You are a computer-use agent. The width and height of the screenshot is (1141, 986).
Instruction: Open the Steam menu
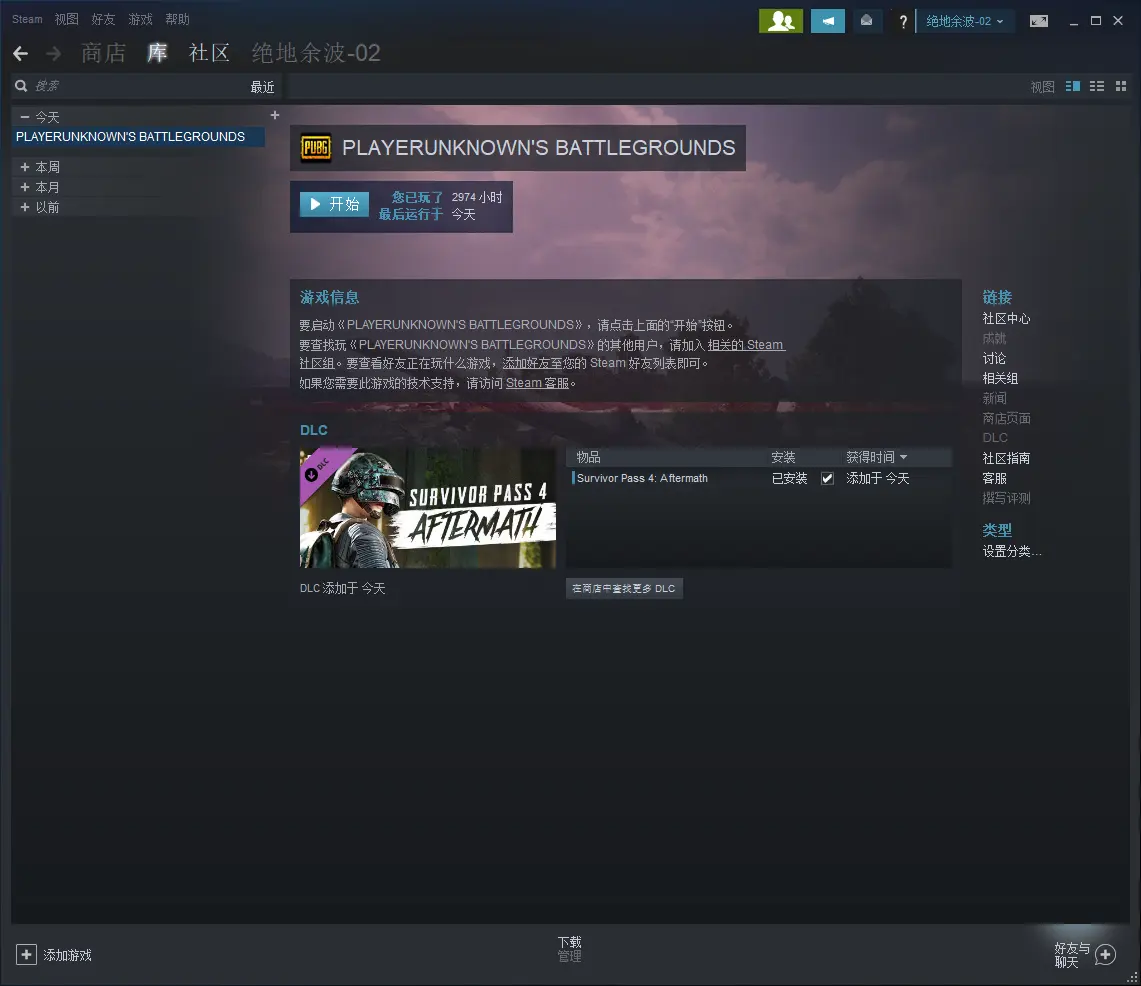point(27,19)
